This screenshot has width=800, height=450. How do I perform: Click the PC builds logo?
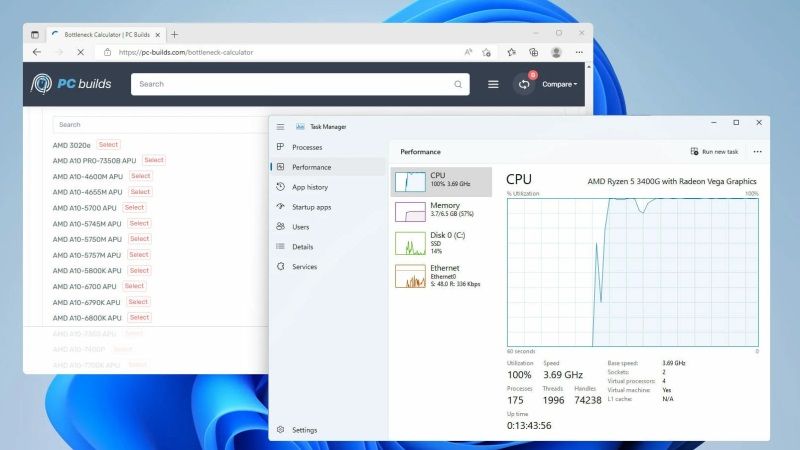point(71,84)
